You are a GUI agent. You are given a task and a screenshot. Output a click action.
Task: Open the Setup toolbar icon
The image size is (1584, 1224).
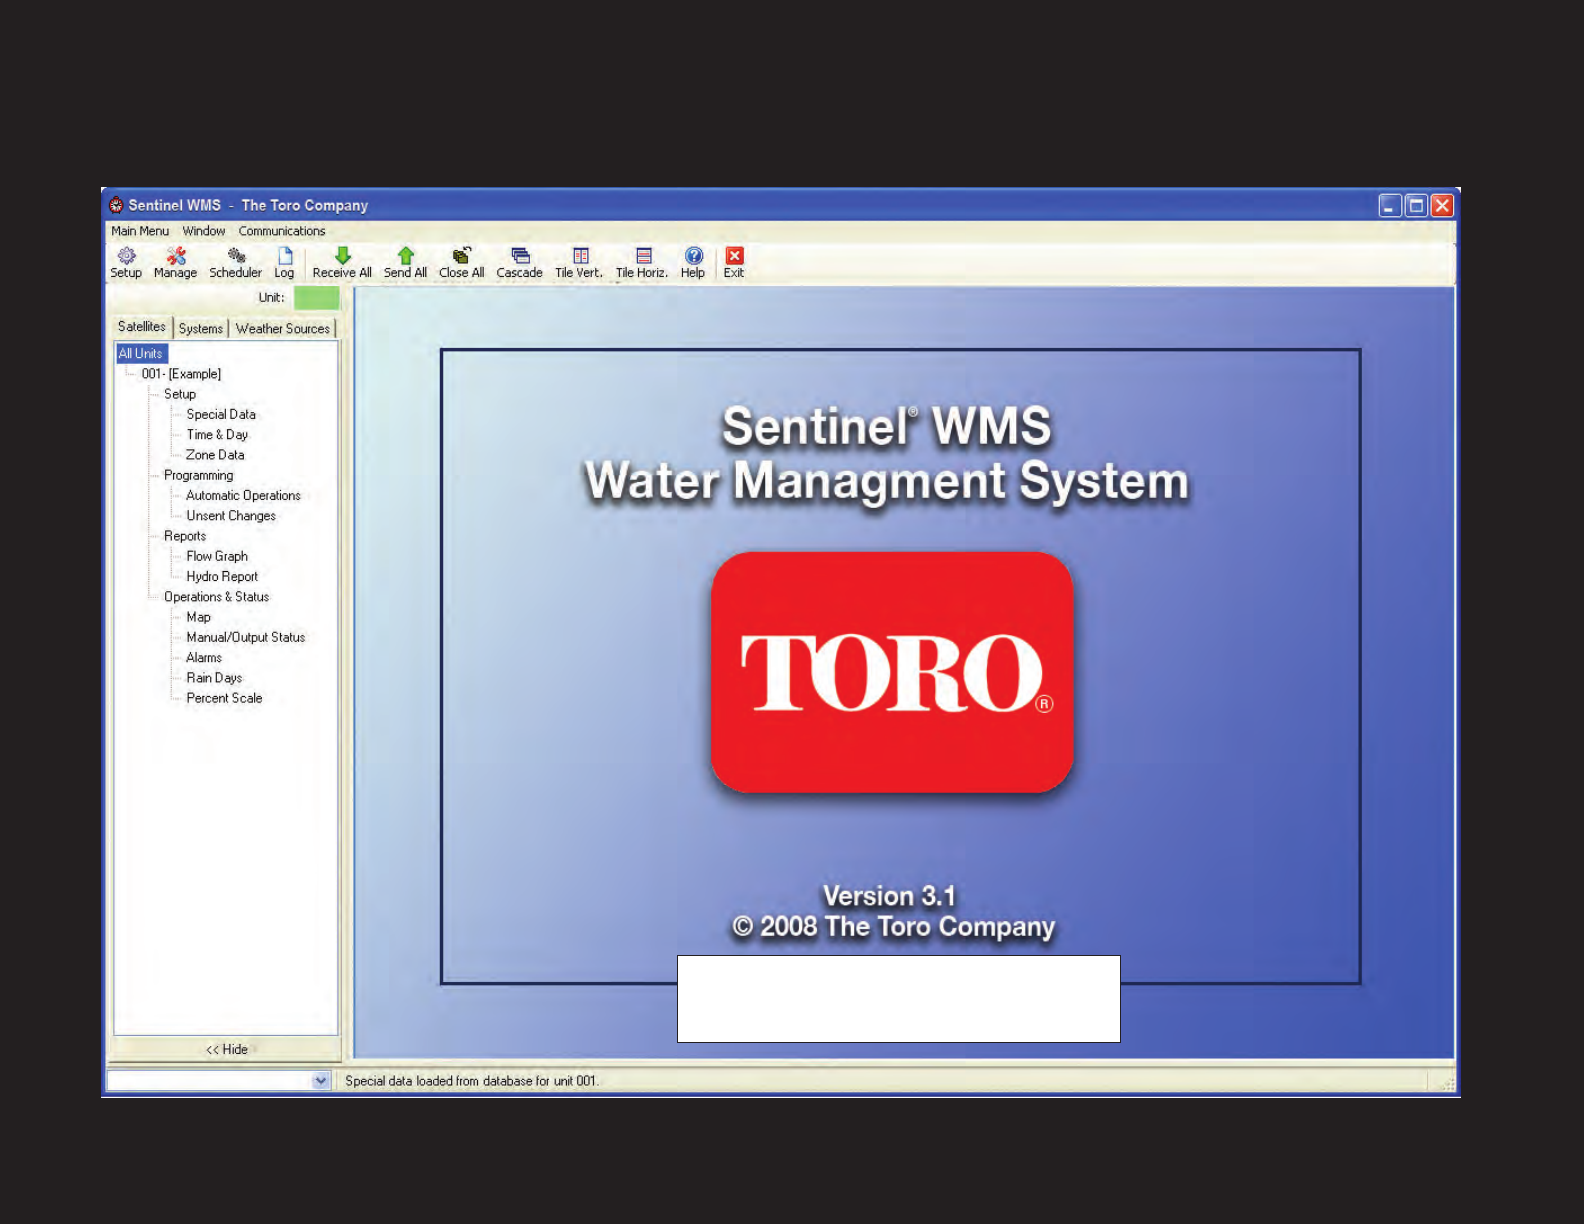click(126, 263)
